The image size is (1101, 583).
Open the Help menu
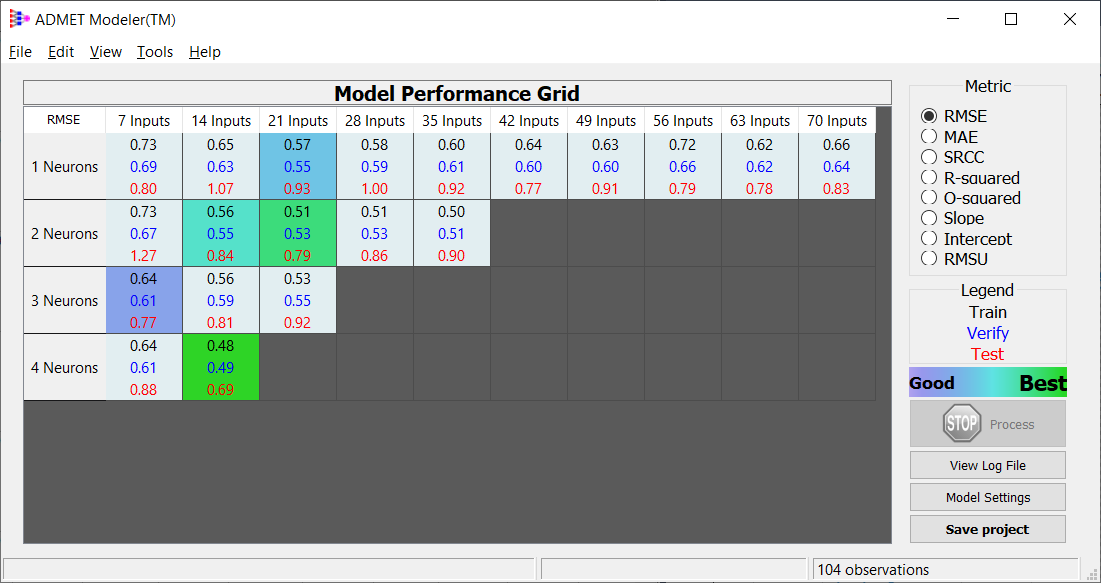point(205,52)
